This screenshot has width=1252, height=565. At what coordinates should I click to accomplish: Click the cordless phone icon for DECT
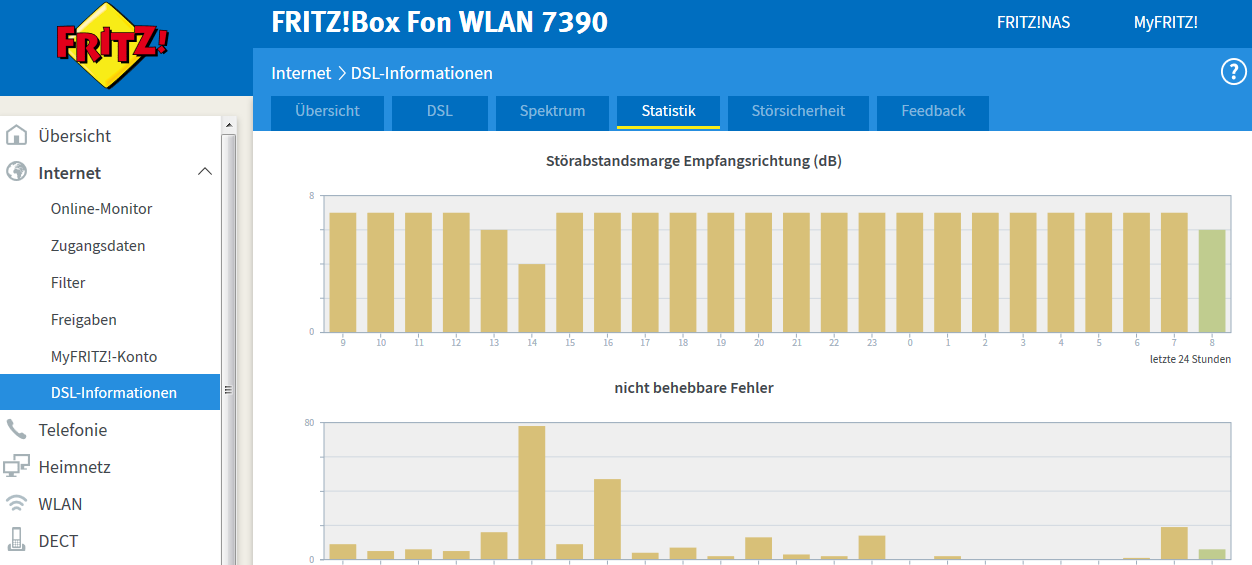tap(16, 540)
